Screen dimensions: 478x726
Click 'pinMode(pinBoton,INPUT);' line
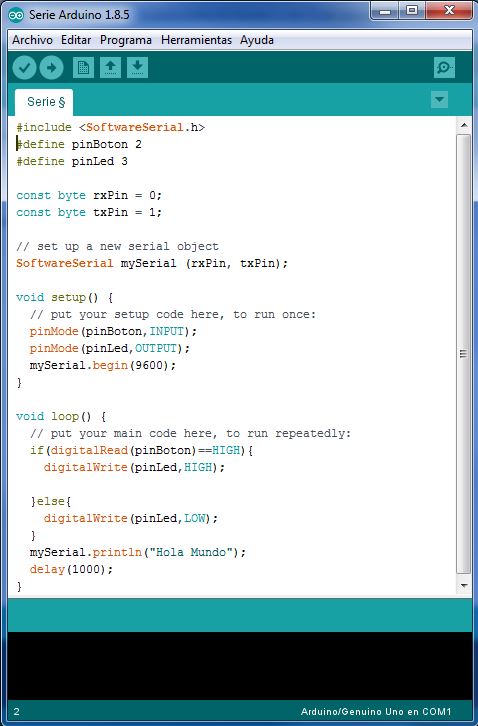click(x=113, y=332)
